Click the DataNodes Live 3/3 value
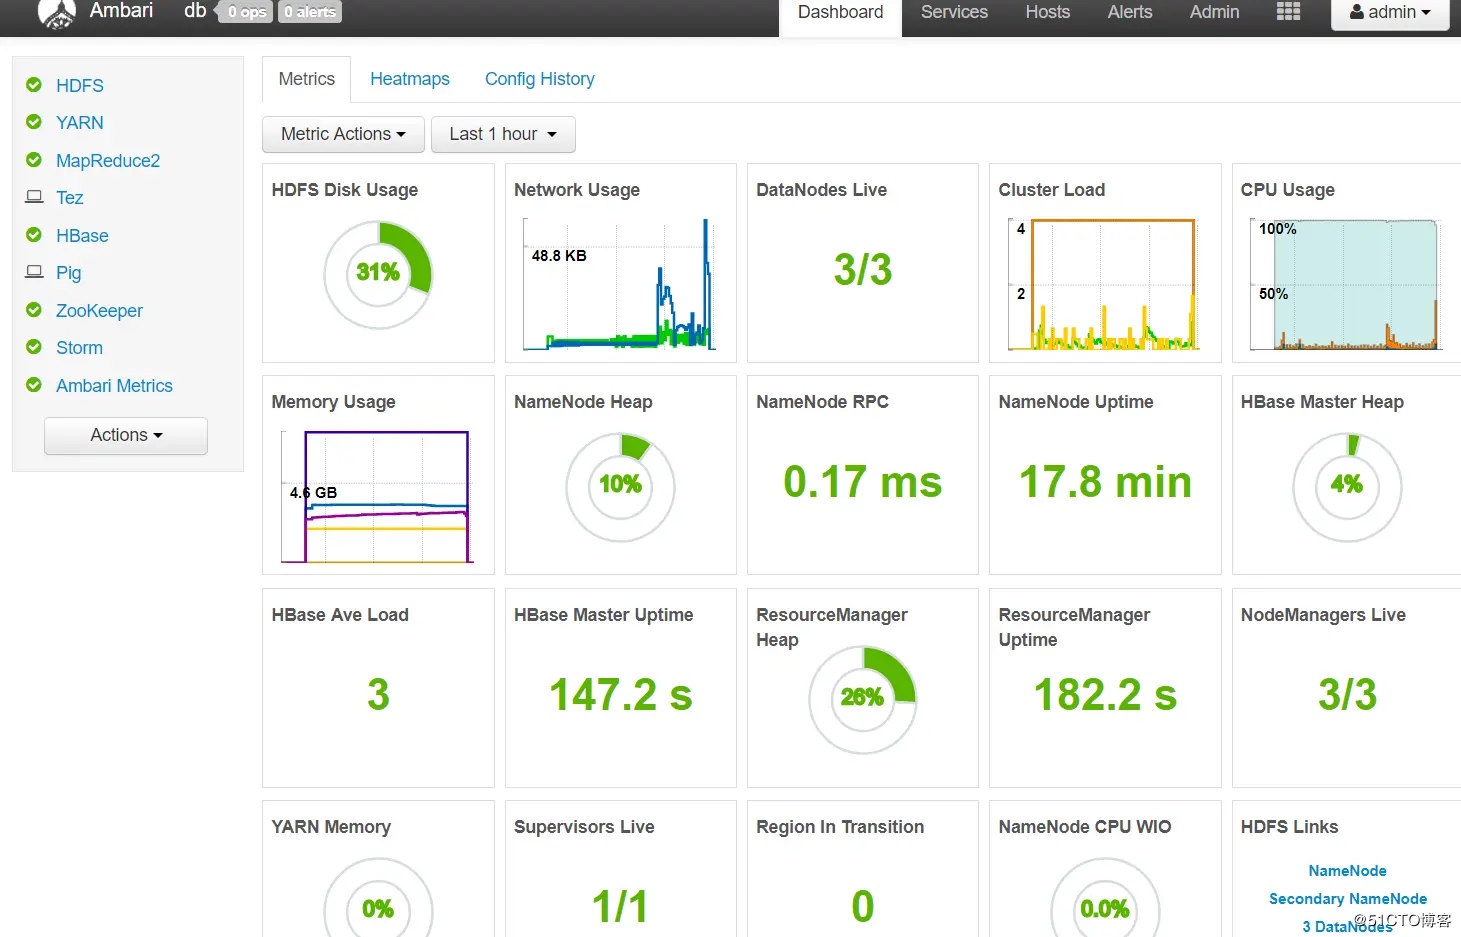Image resolution: width=1461 pixels, height=937 pixels. 862,270
